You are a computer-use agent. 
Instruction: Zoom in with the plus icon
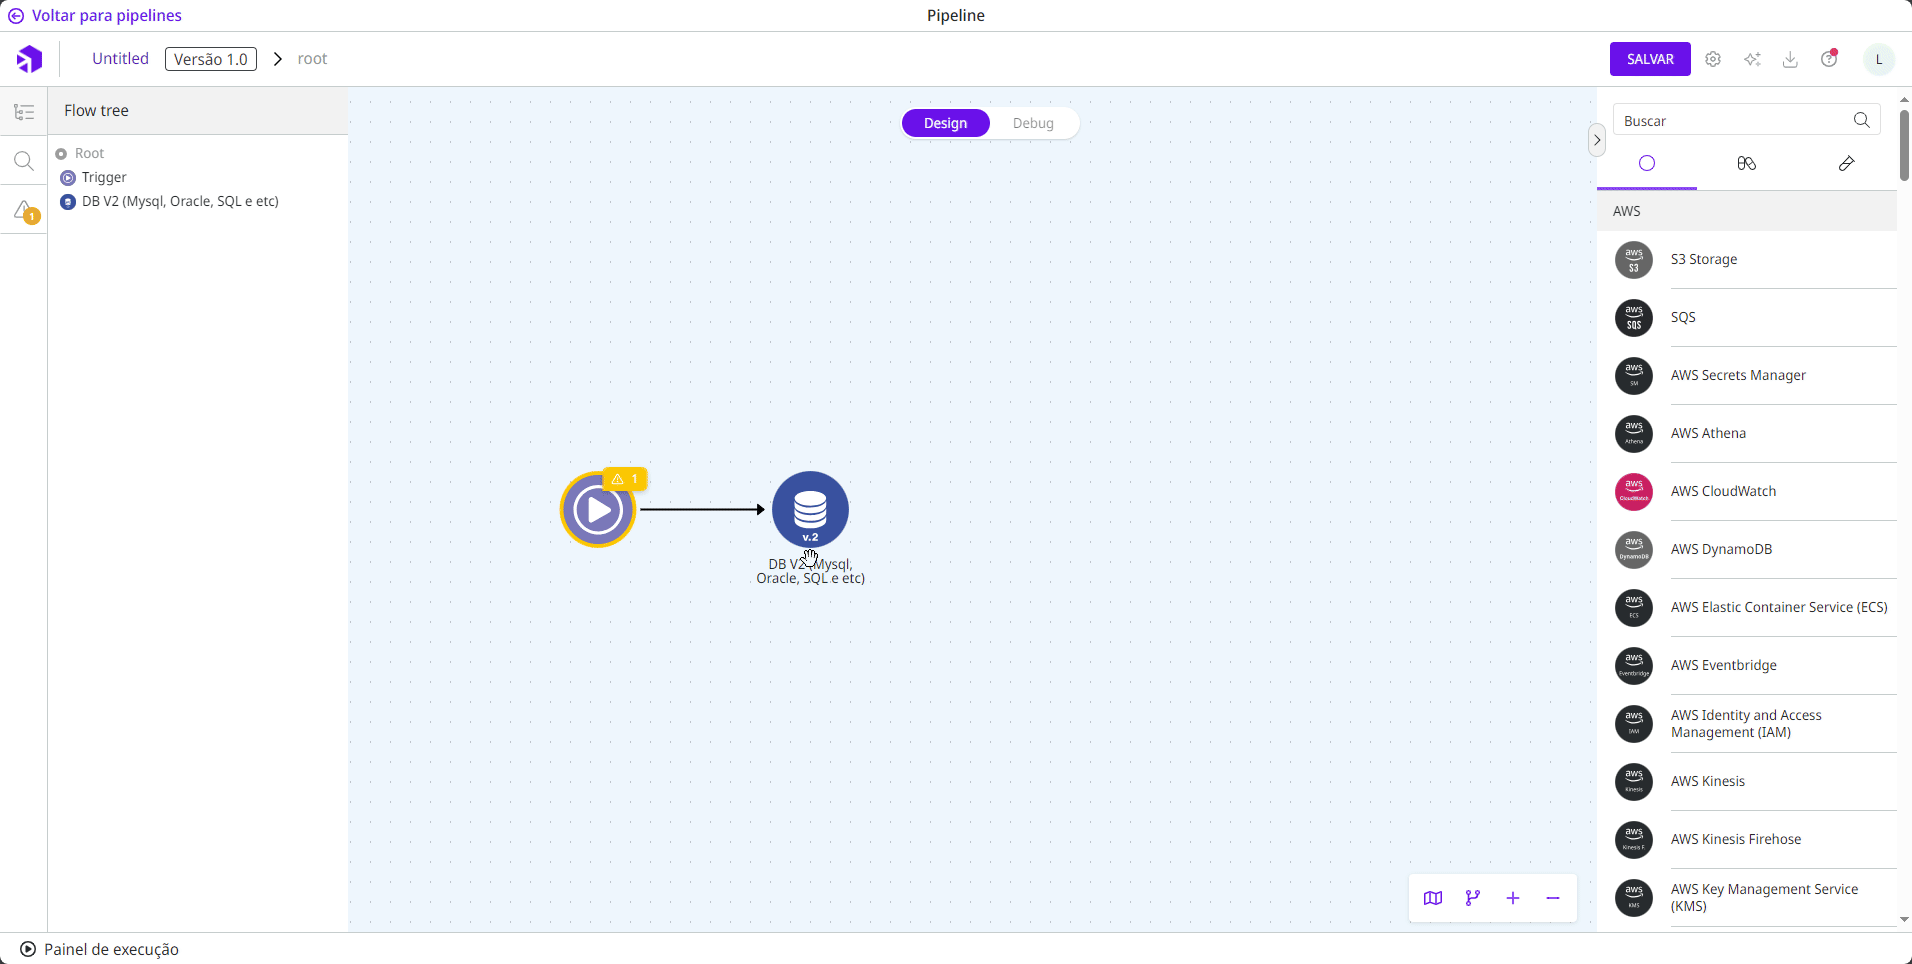coord(1513,898)
